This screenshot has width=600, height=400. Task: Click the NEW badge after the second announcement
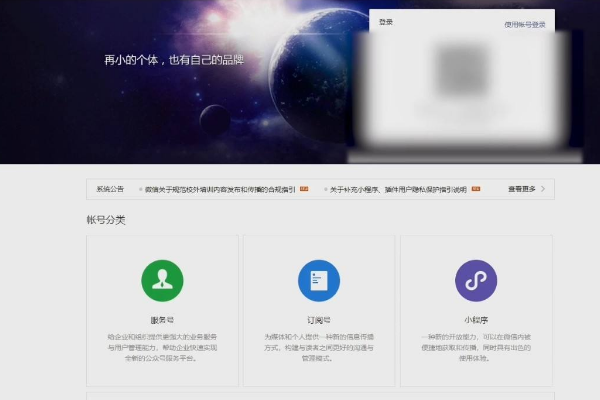pos(477,188)
